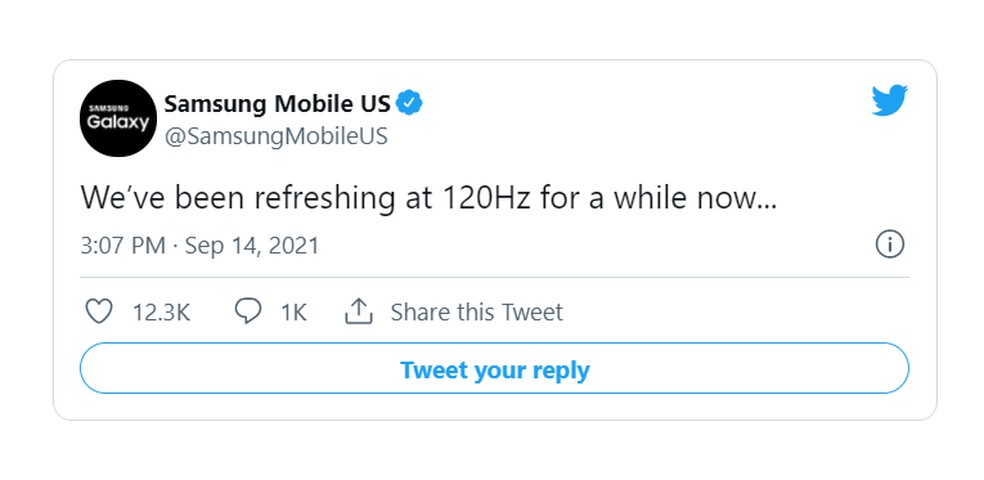Click the 12.3K likes count
984x480 pixels.
tap(161, 312)
